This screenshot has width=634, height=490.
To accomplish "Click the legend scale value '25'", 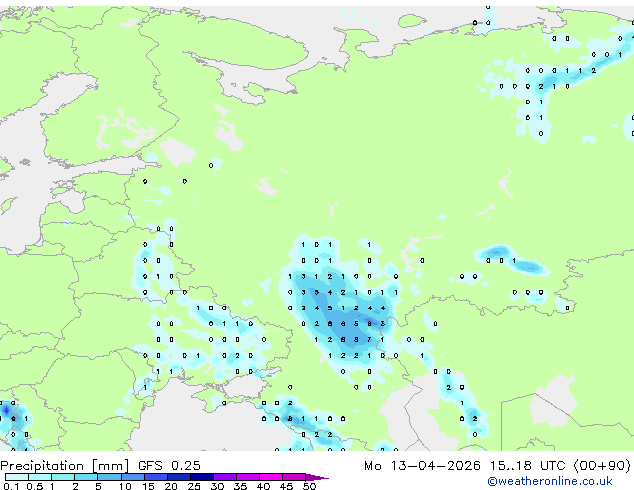I will [194, 486].
